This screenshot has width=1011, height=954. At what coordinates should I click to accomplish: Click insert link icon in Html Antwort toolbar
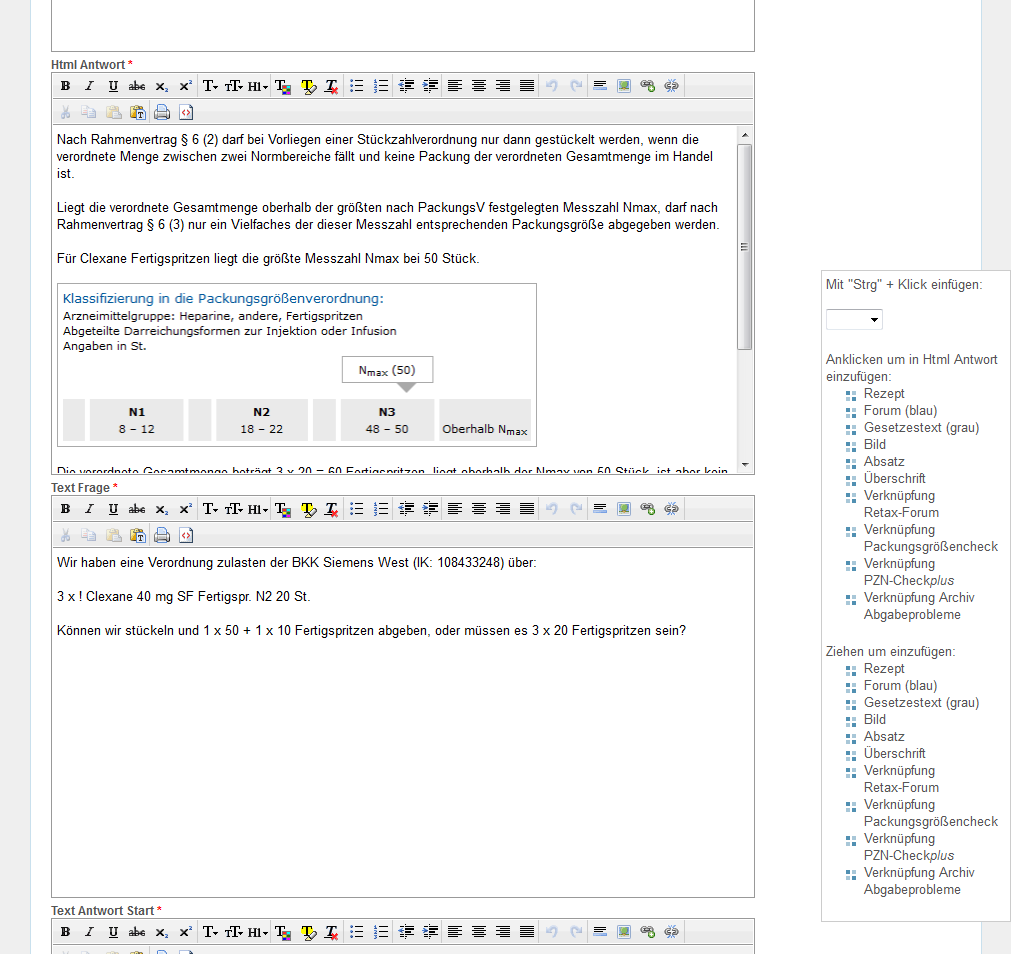click(647, 86)
